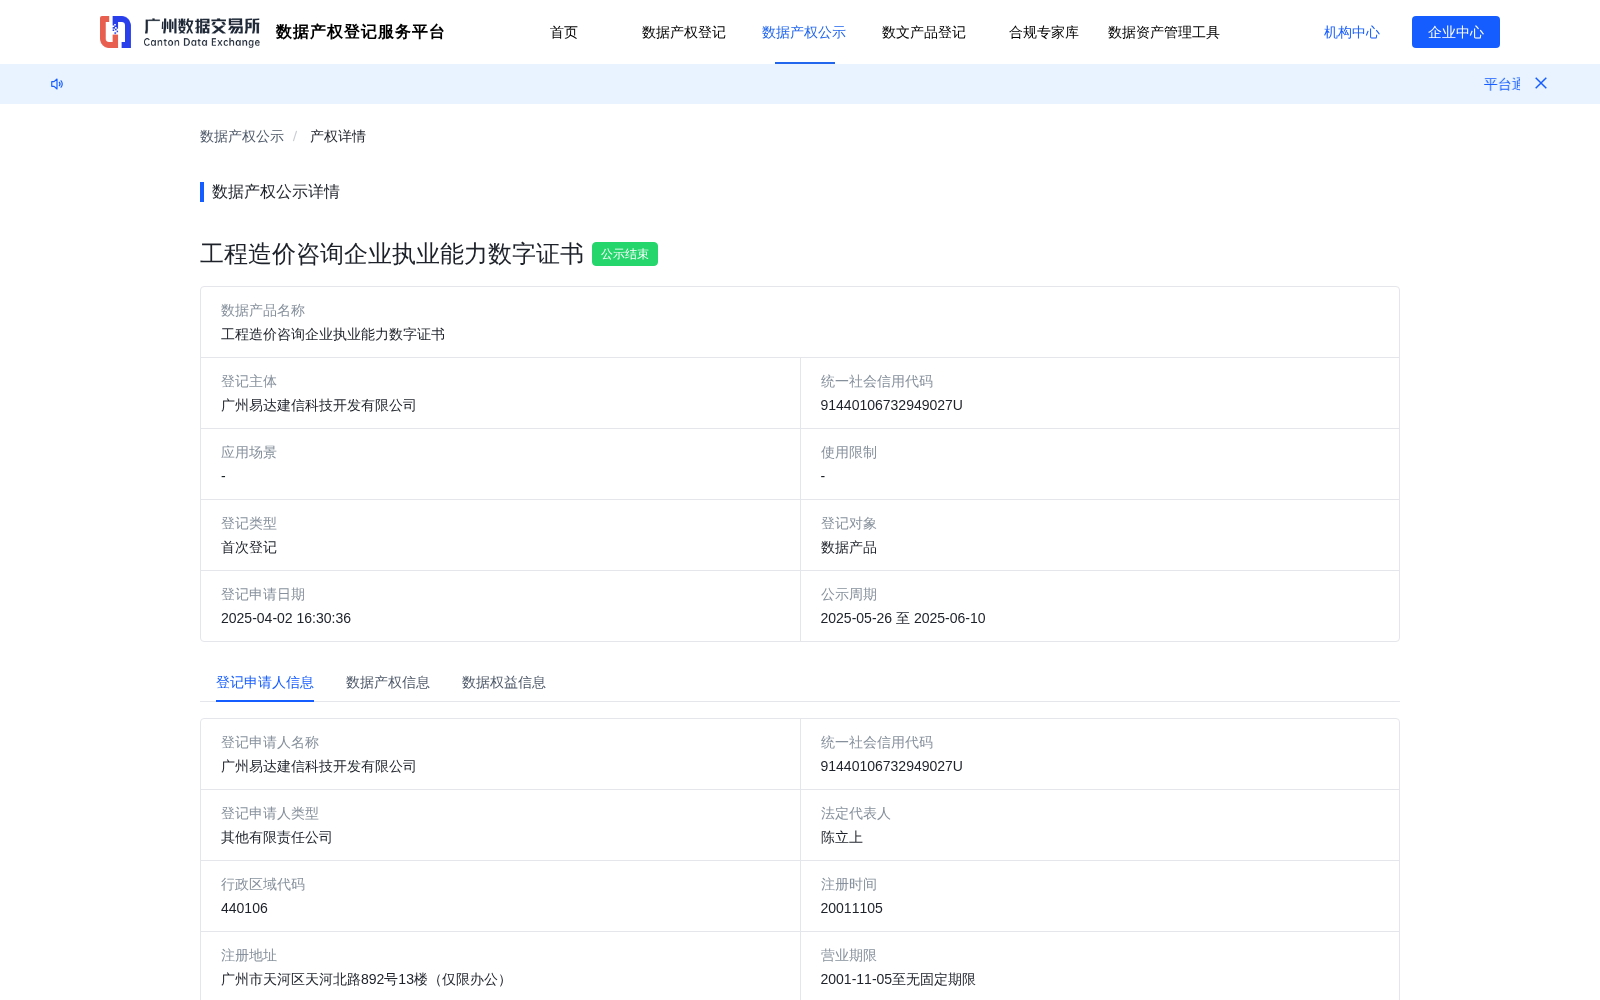
Task: Click the 公示结束 status badge
Action: [625, 254]
